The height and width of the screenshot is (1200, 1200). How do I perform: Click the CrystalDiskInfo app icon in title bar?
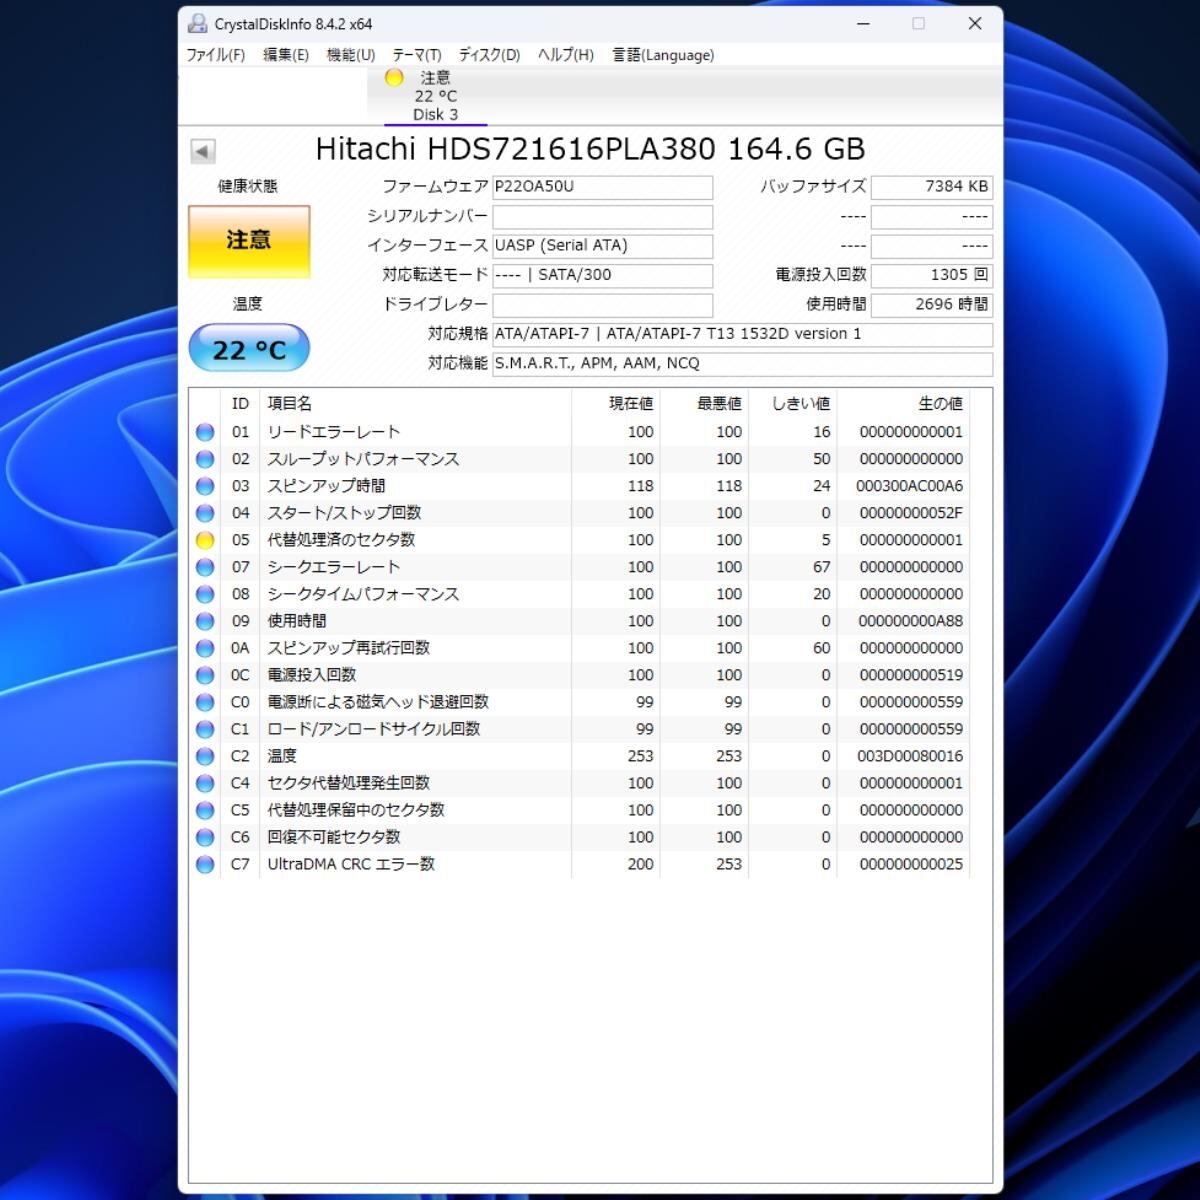click(x=198, y=24)
